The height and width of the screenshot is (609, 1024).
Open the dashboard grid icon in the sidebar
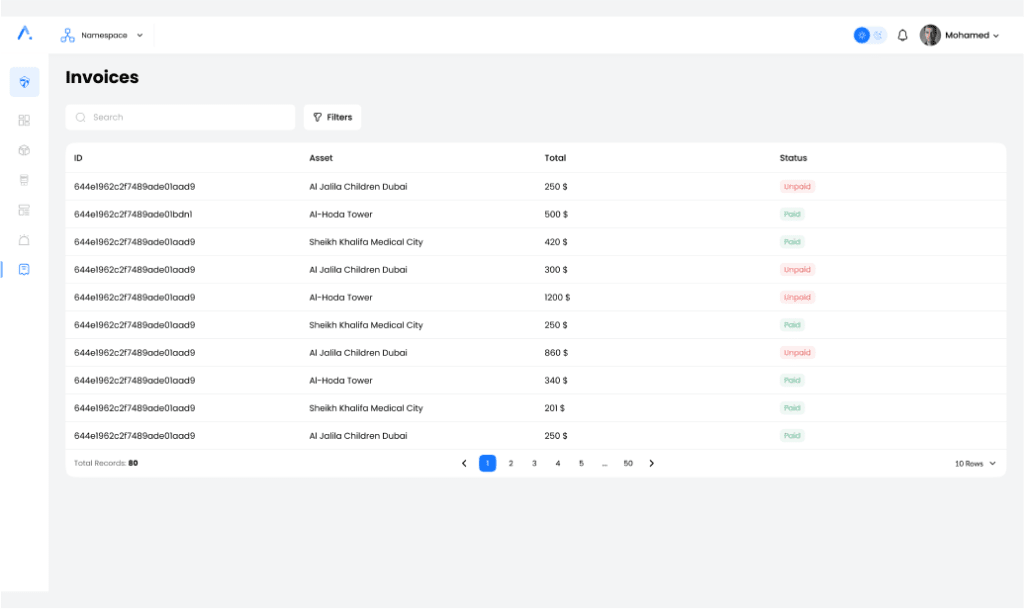(x=24, y=120)
